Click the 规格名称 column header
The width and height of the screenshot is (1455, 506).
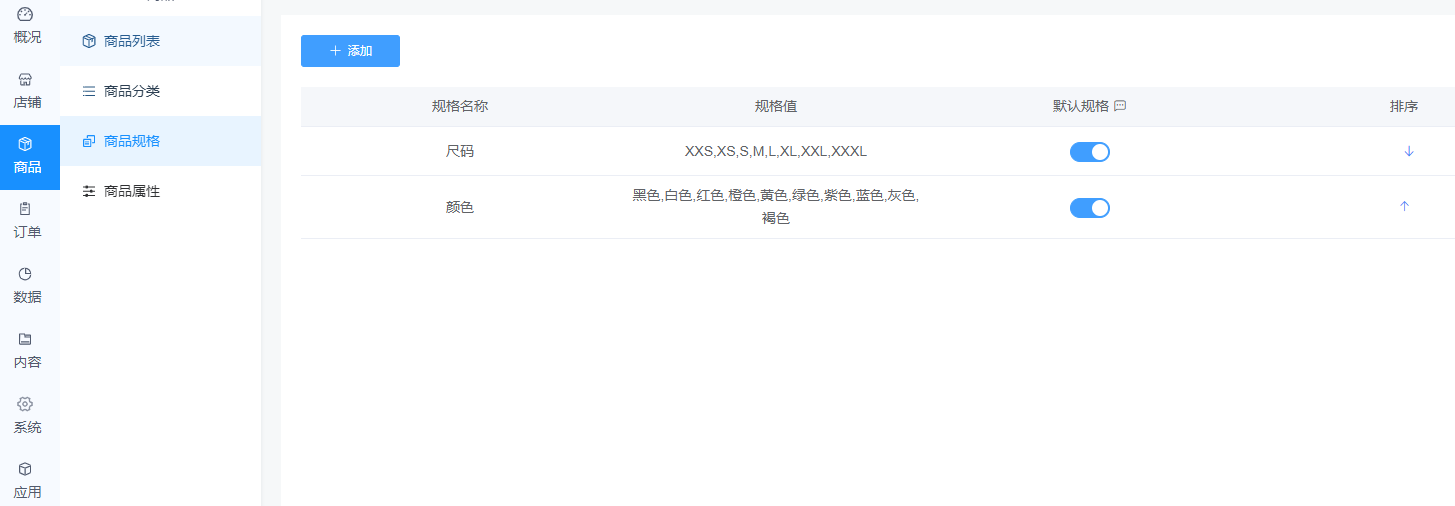click(460, 106)
